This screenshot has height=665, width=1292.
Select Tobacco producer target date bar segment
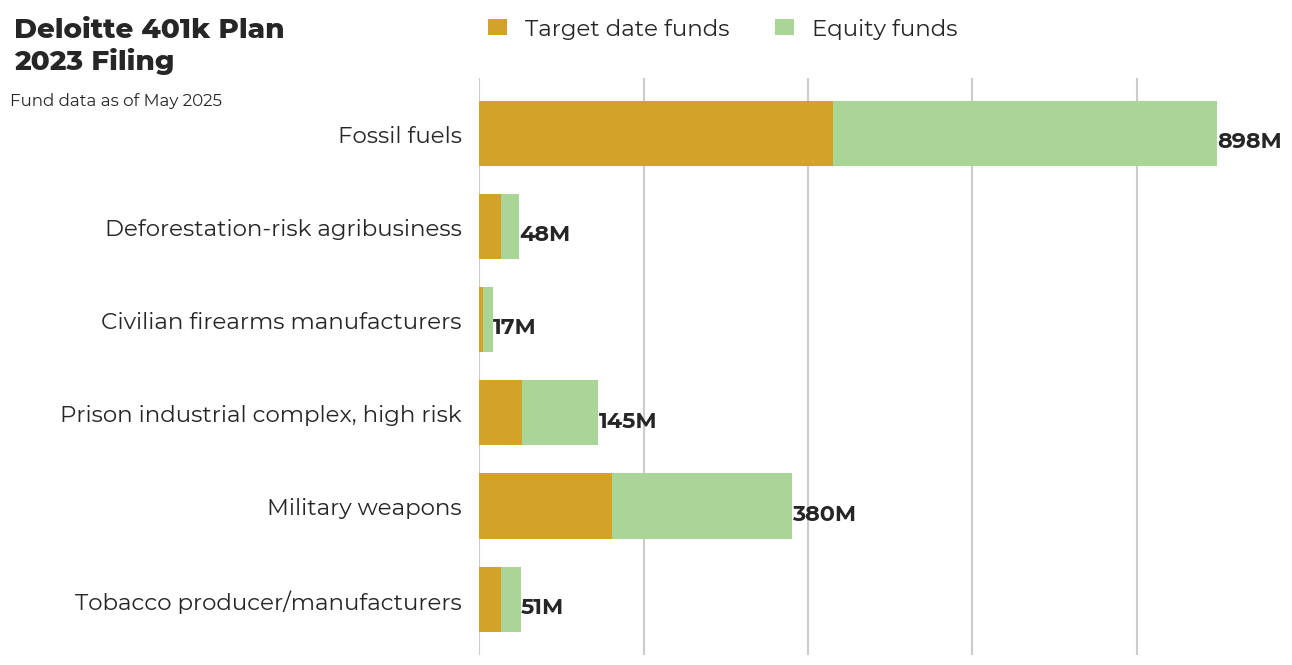click(490, 599)
